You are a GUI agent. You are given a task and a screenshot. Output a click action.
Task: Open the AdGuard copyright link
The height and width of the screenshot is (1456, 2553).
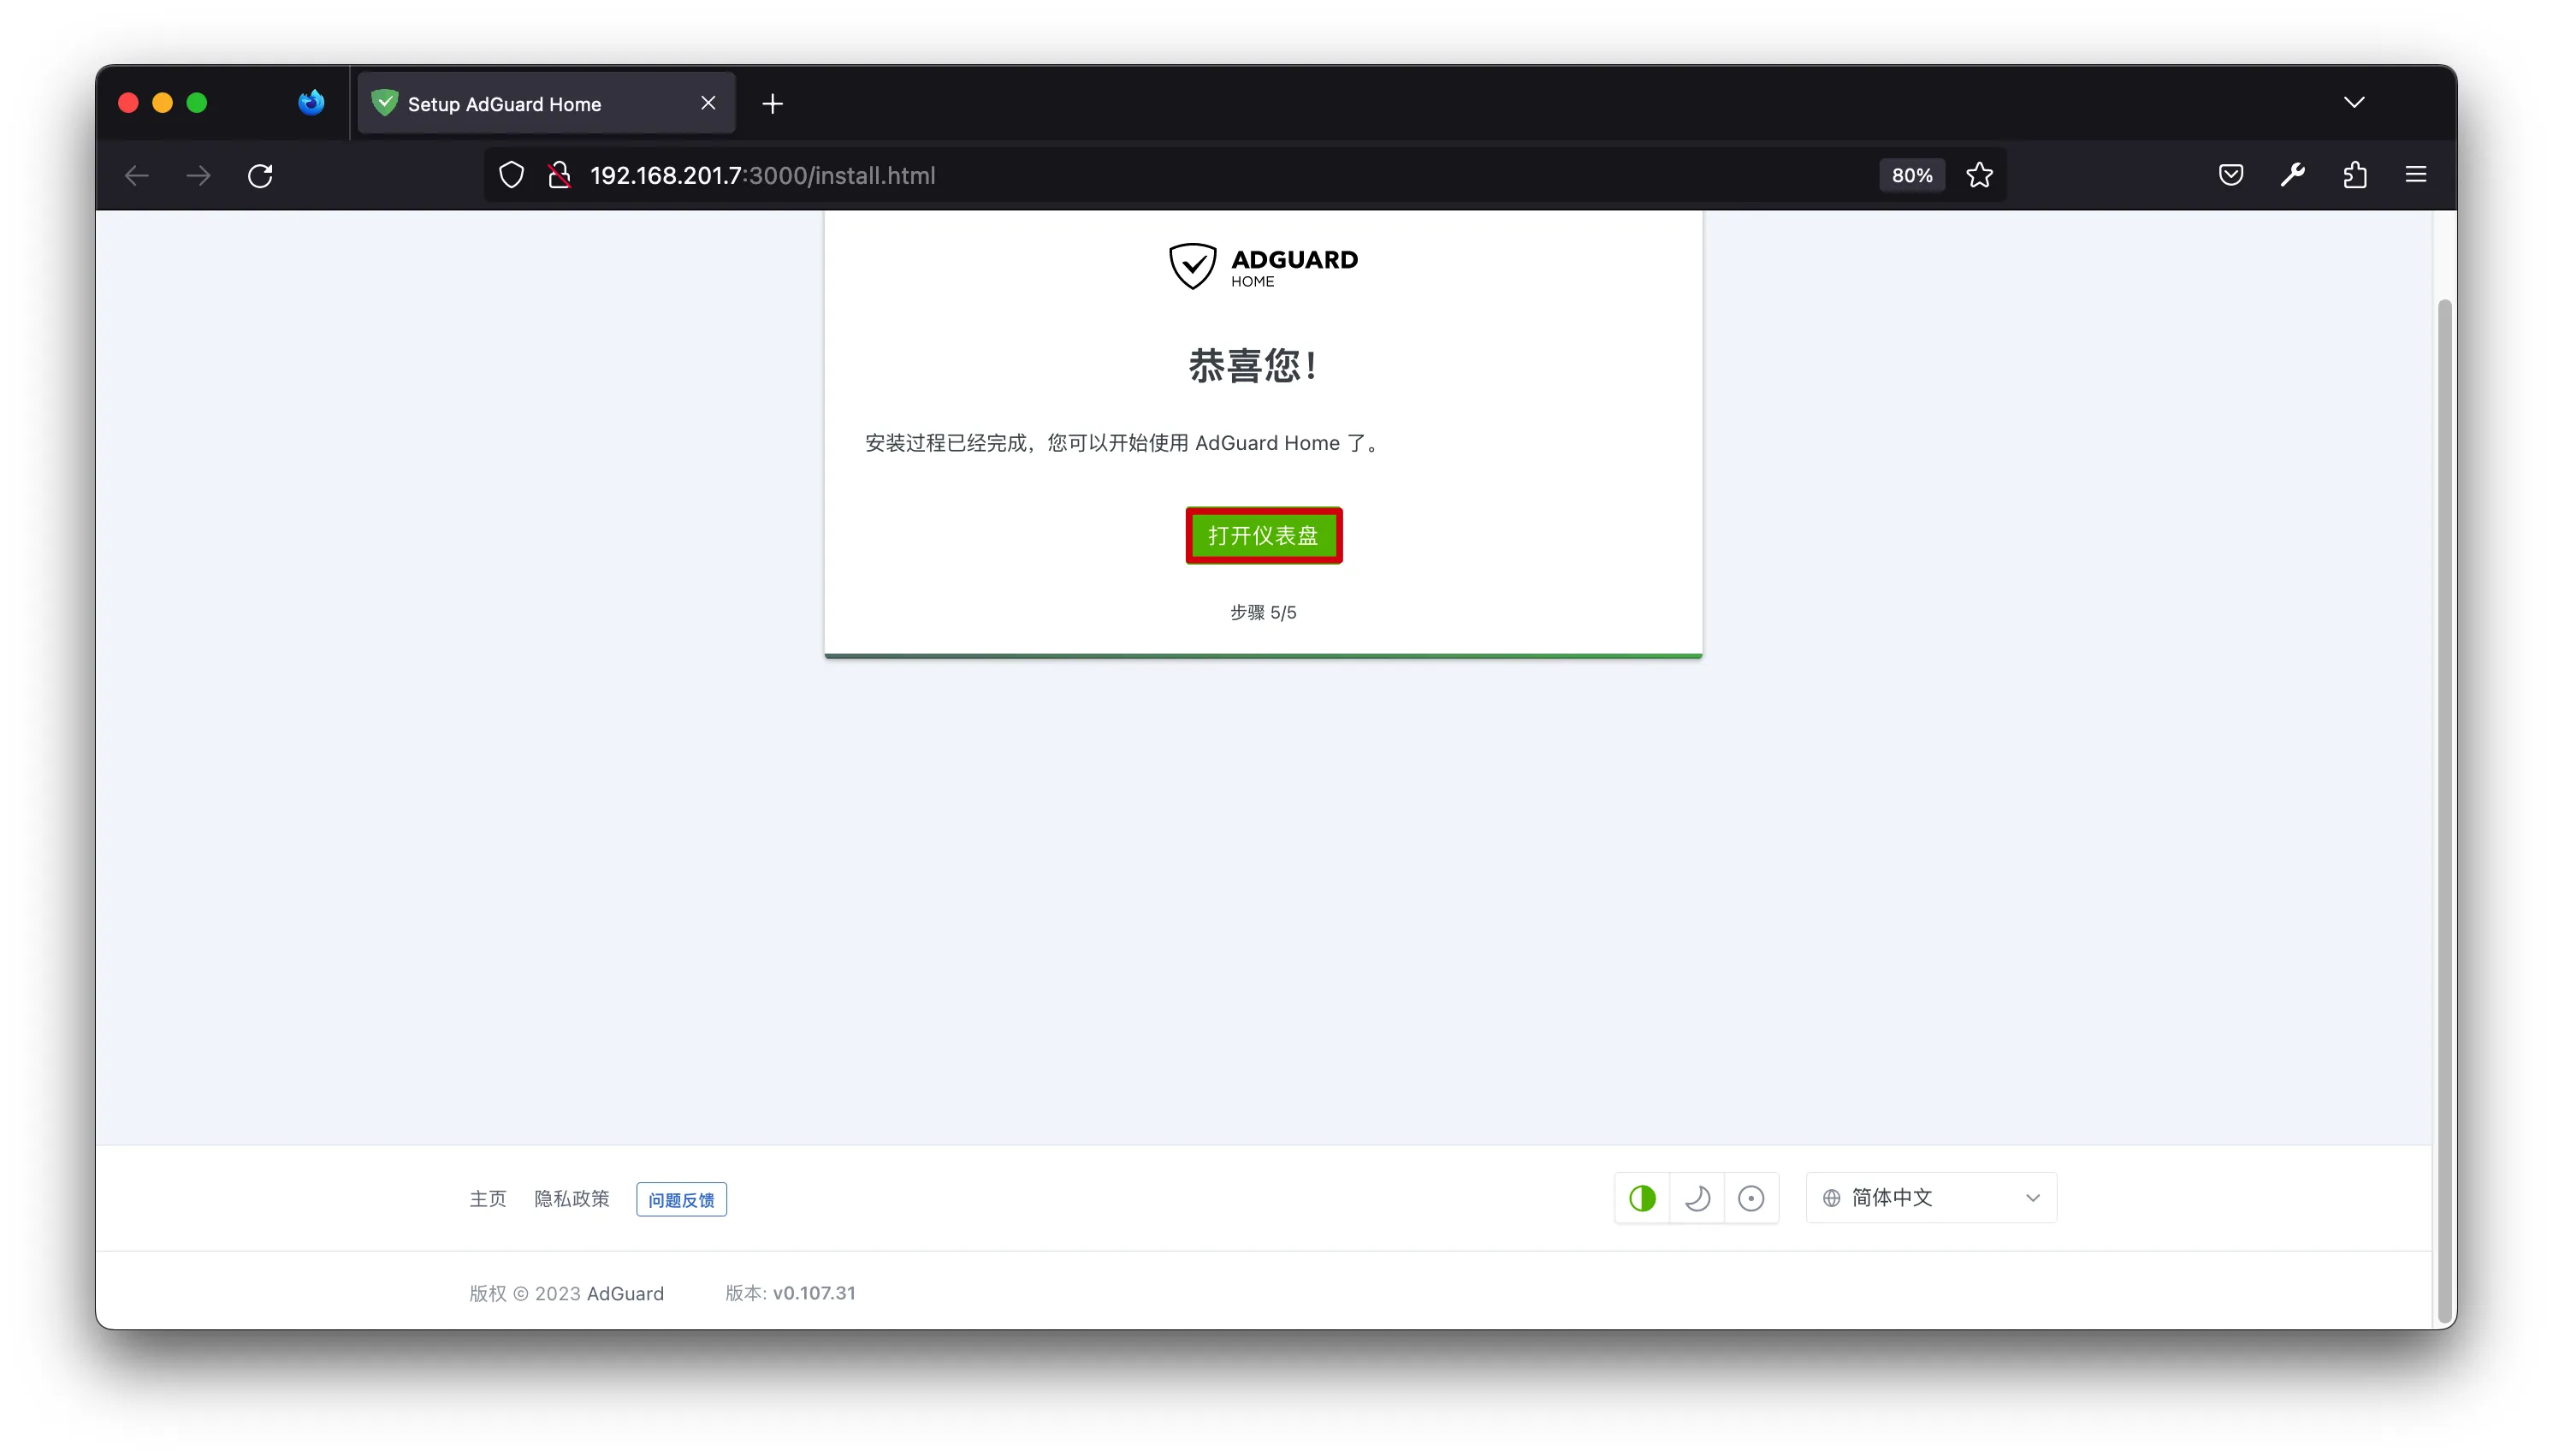click(625, 1293)
